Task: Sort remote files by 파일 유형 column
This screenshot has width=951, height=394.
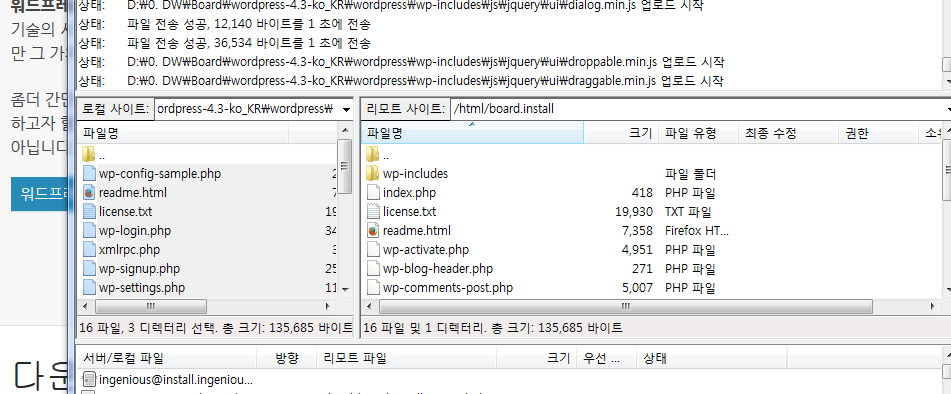Action: 698,133
